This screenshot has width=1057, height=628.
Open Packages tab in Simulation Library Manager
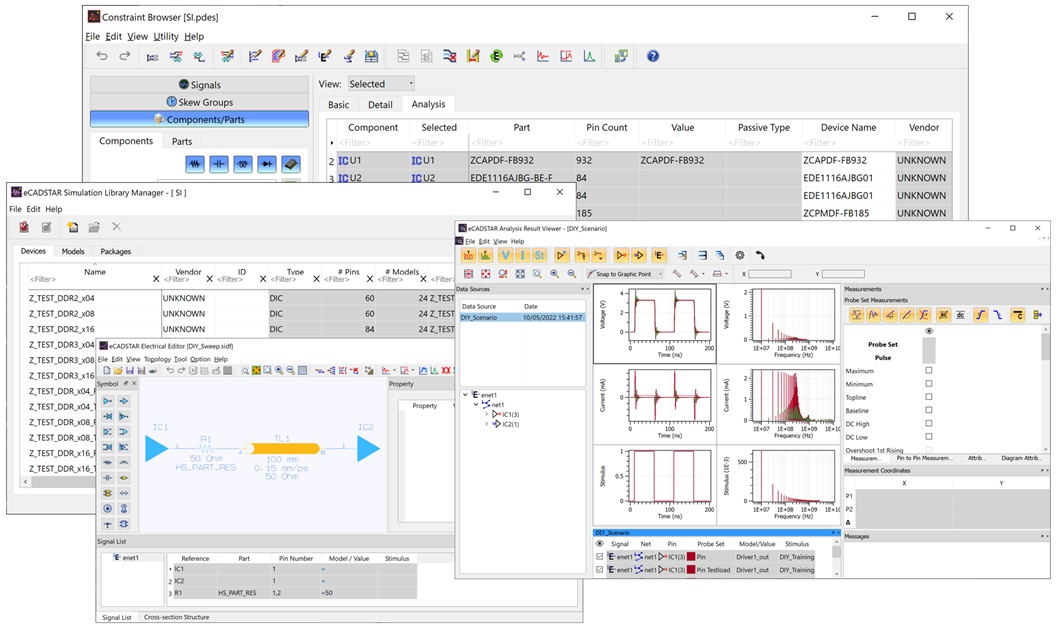point(115,251)
